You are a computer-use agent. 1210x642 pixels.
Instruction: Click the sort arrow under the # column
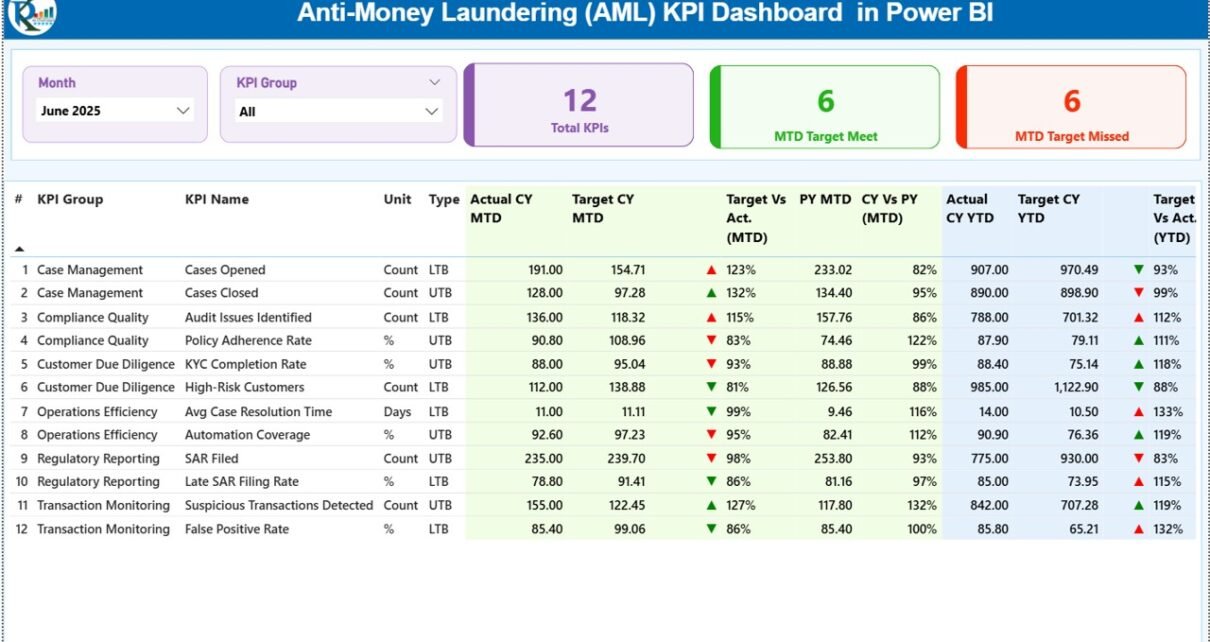click(x=19, y=248)
